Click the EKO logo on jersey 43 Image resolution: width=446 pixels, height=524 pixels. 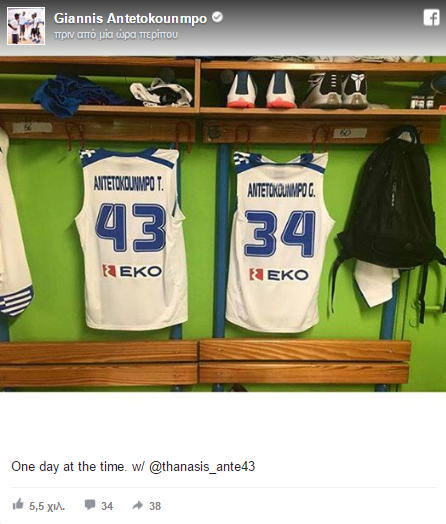point(132,271)
